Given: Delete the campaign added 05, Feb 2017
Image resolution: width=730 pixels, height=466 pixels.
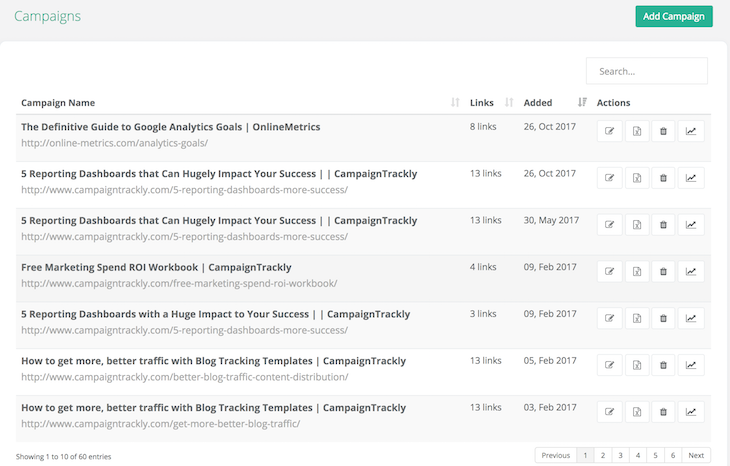Looking at the screenshot, I should (x=663, y=365).
